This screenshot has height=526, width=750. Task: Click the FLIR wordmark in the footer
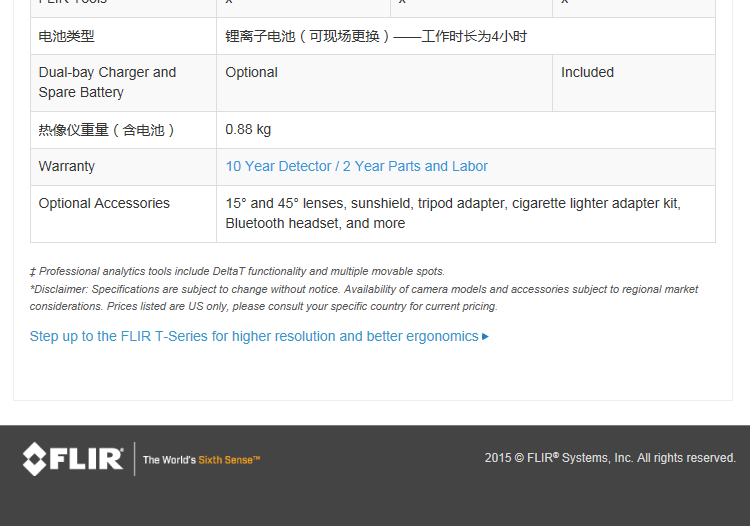coord(86,459)
